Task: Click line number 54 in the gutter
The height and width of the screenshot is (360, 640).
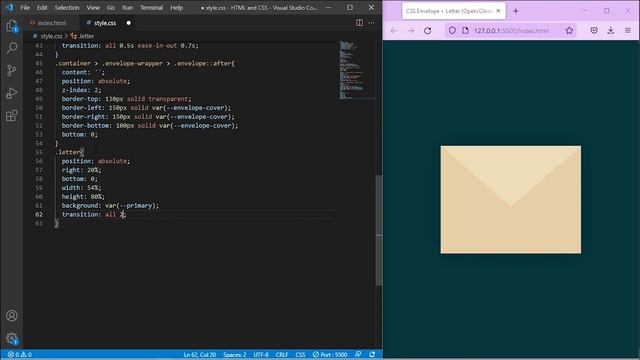Action: click(39, 143)
